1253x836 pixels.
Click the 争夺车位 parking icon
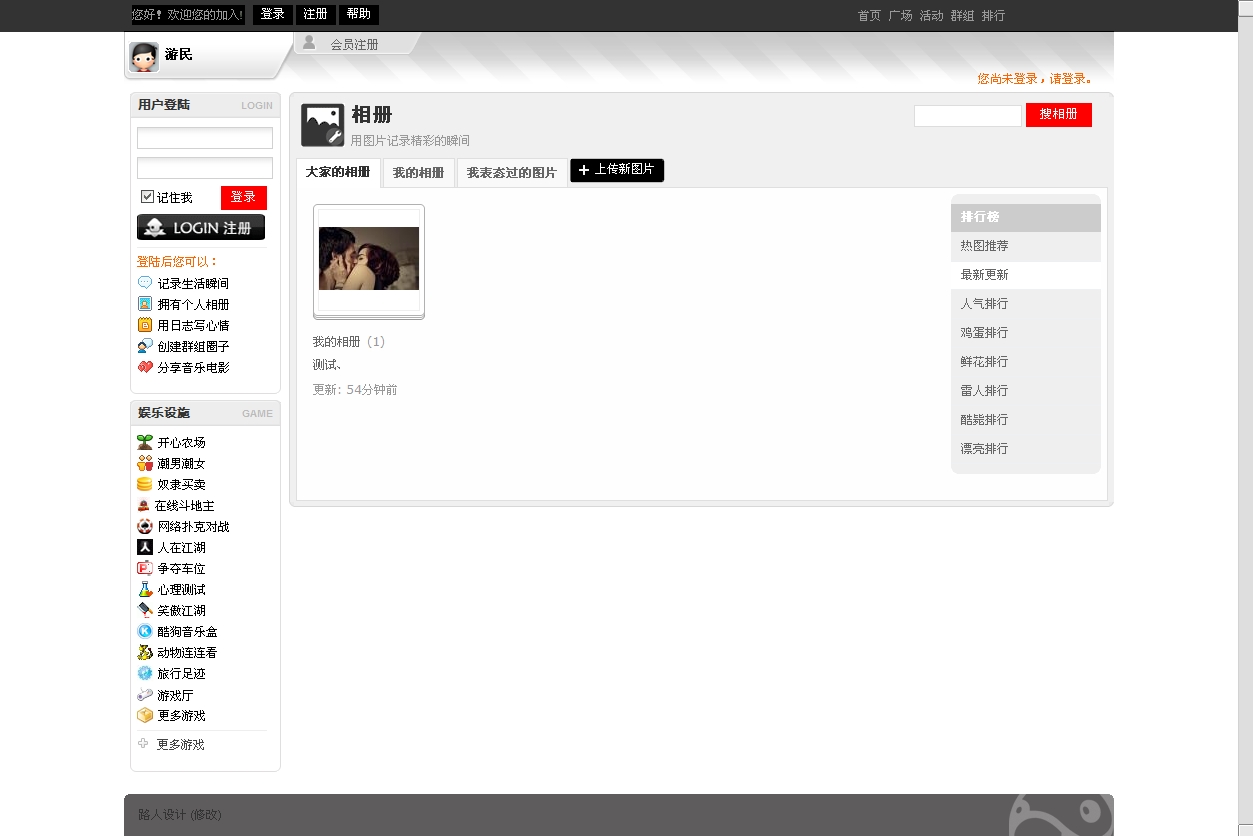145,568
